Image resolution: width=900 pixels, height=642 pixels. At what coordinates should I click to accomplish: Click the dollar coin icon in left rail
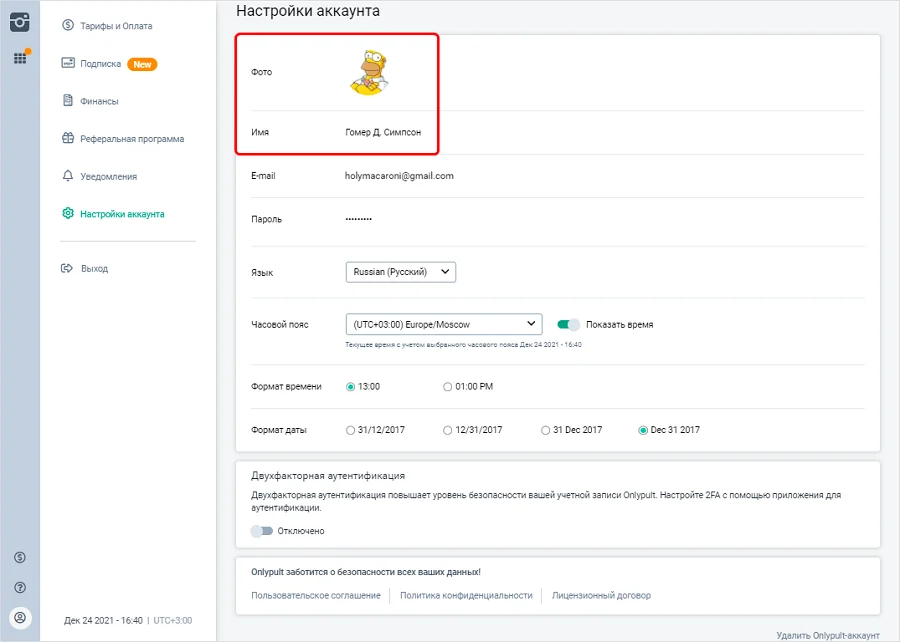19,557
